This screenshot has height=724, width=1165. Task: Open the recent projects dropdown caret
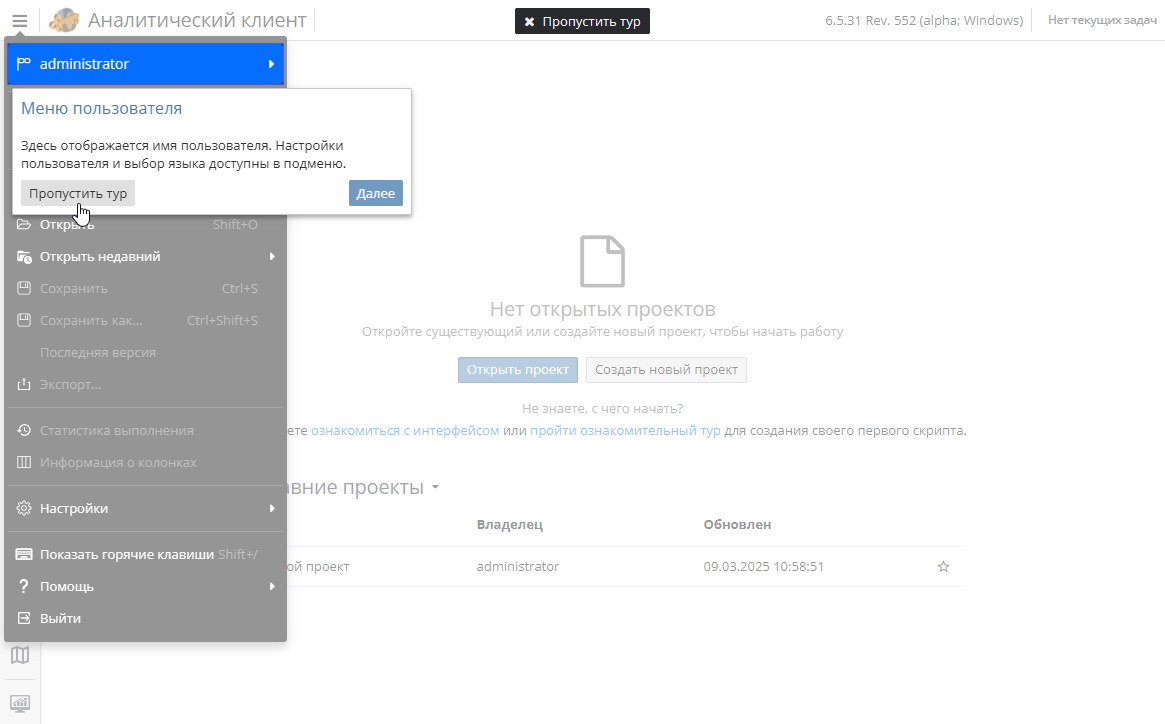point(435,488)
